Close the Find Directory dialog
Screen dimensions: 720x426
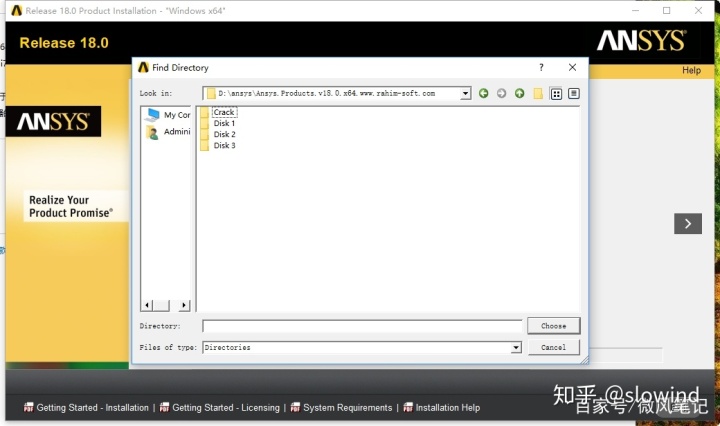[x=572, y=67]
